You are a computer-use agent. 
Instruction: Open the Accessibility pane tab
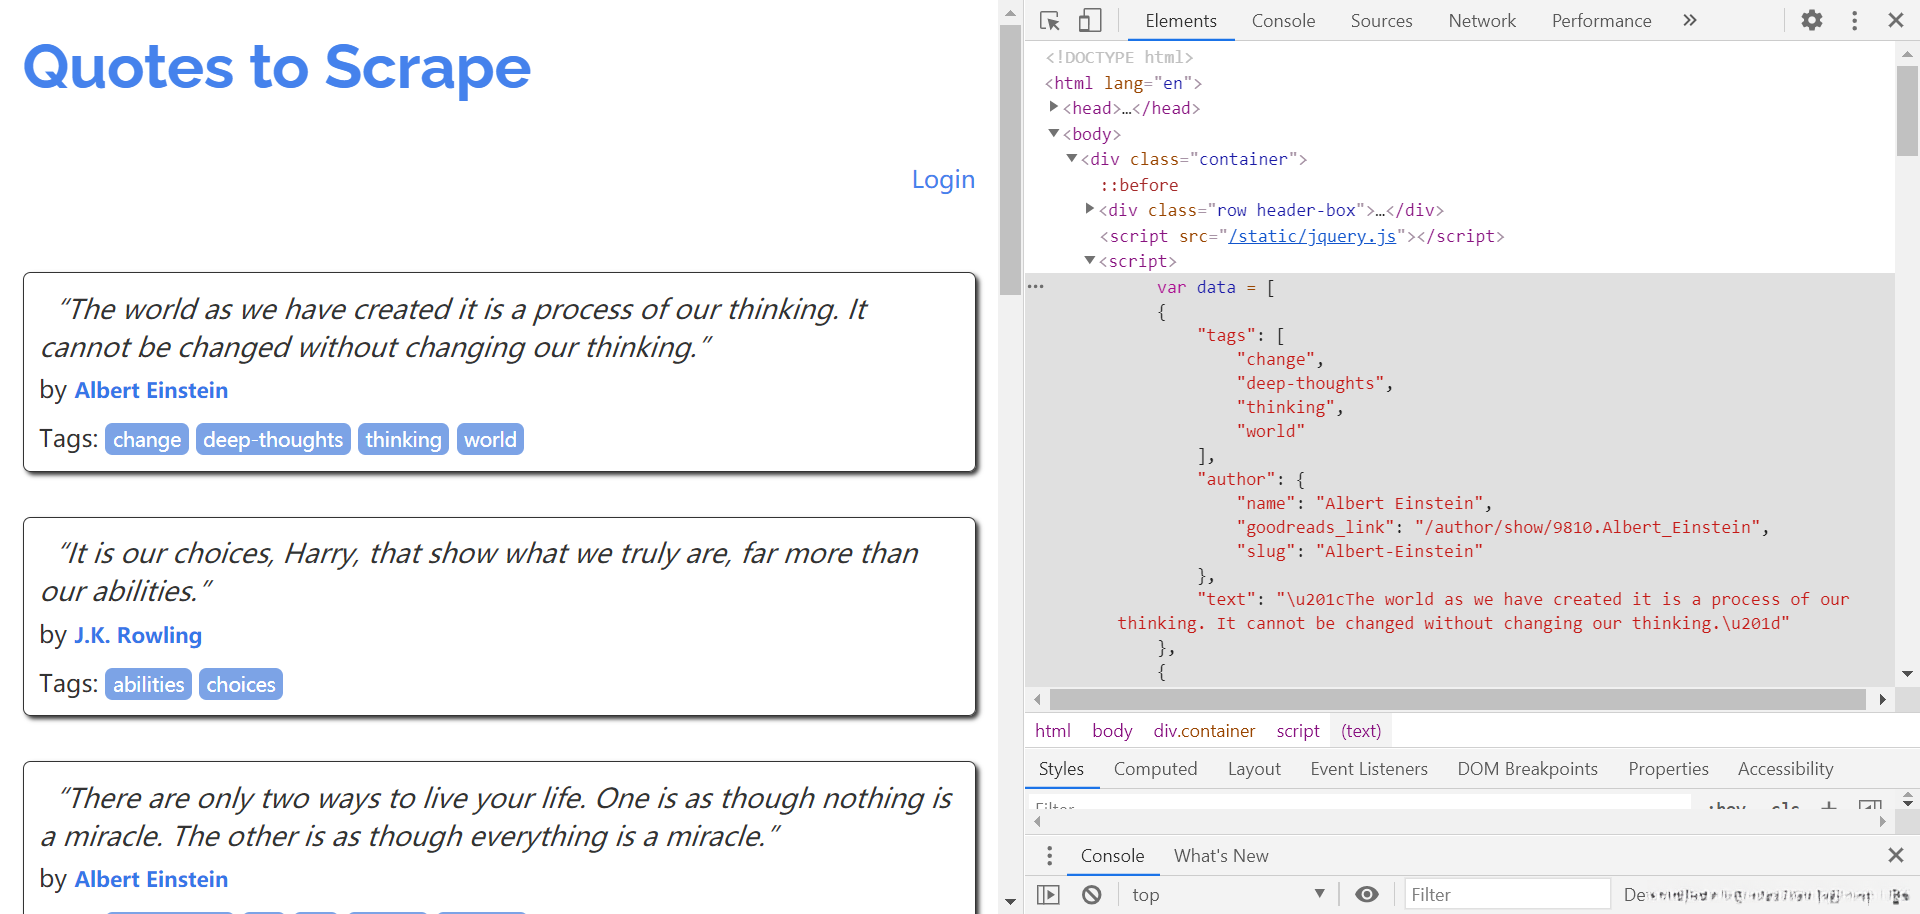pyautogui.click(x=1785, y=769)
